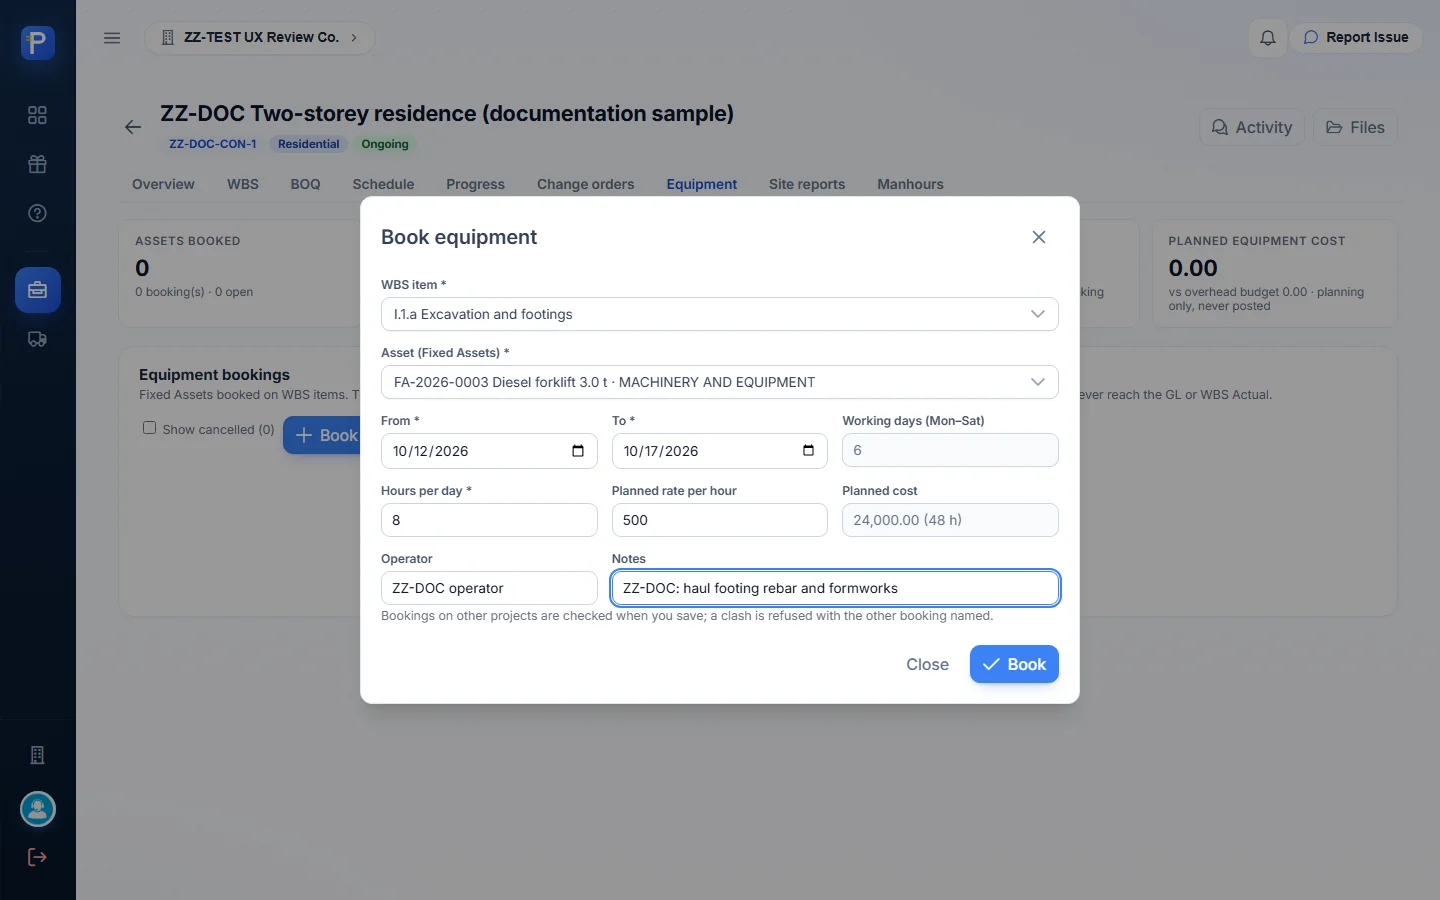Switch to the Manhours tab
The image size is (1440, 900).
pyautogui.click(x=910, y=184)
